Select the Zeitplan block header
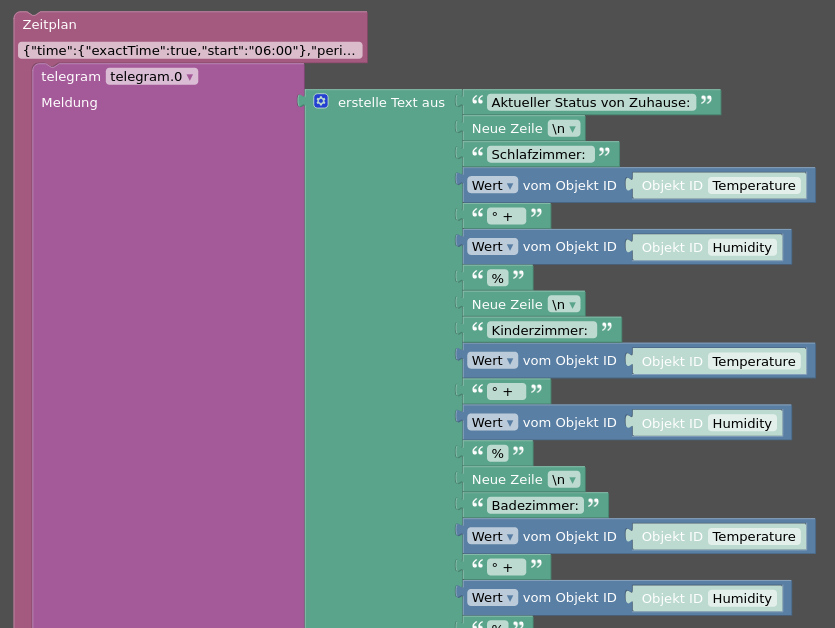 (50, 25)
